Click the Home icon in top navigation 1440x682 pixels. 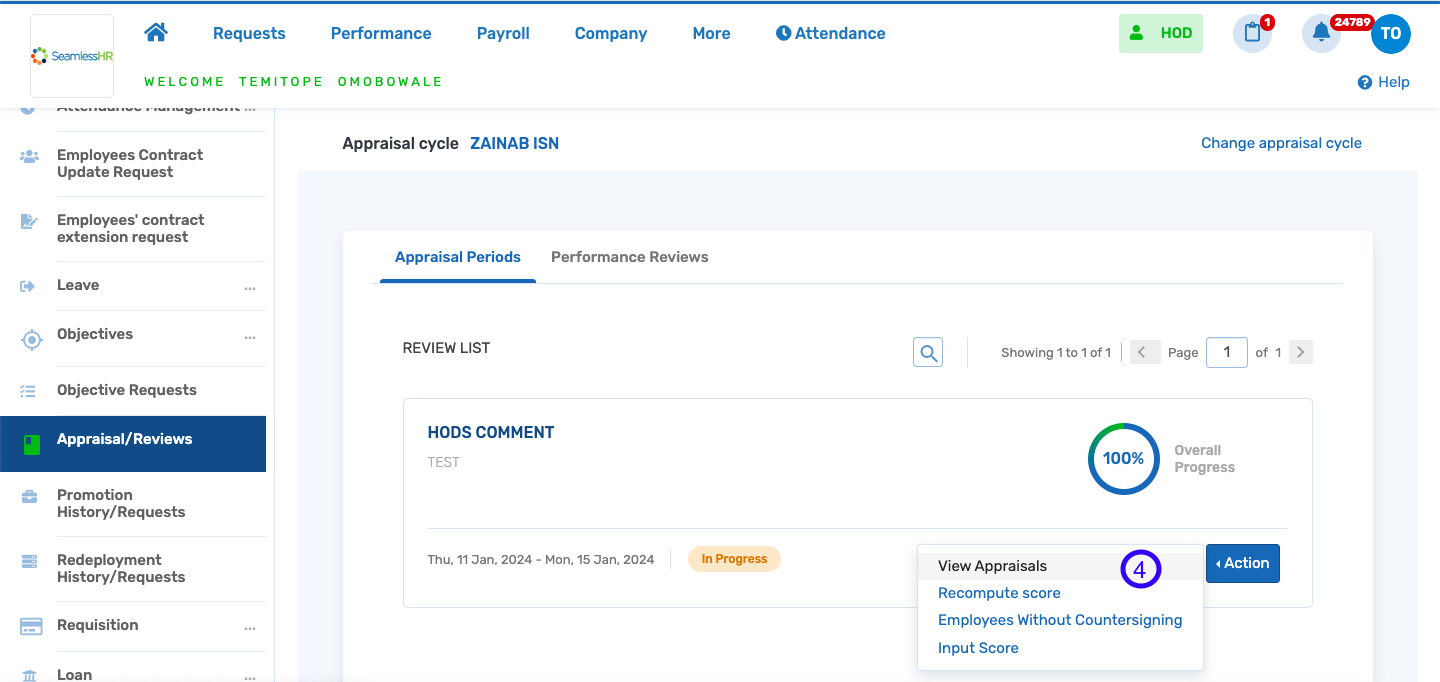coord(155,33)
